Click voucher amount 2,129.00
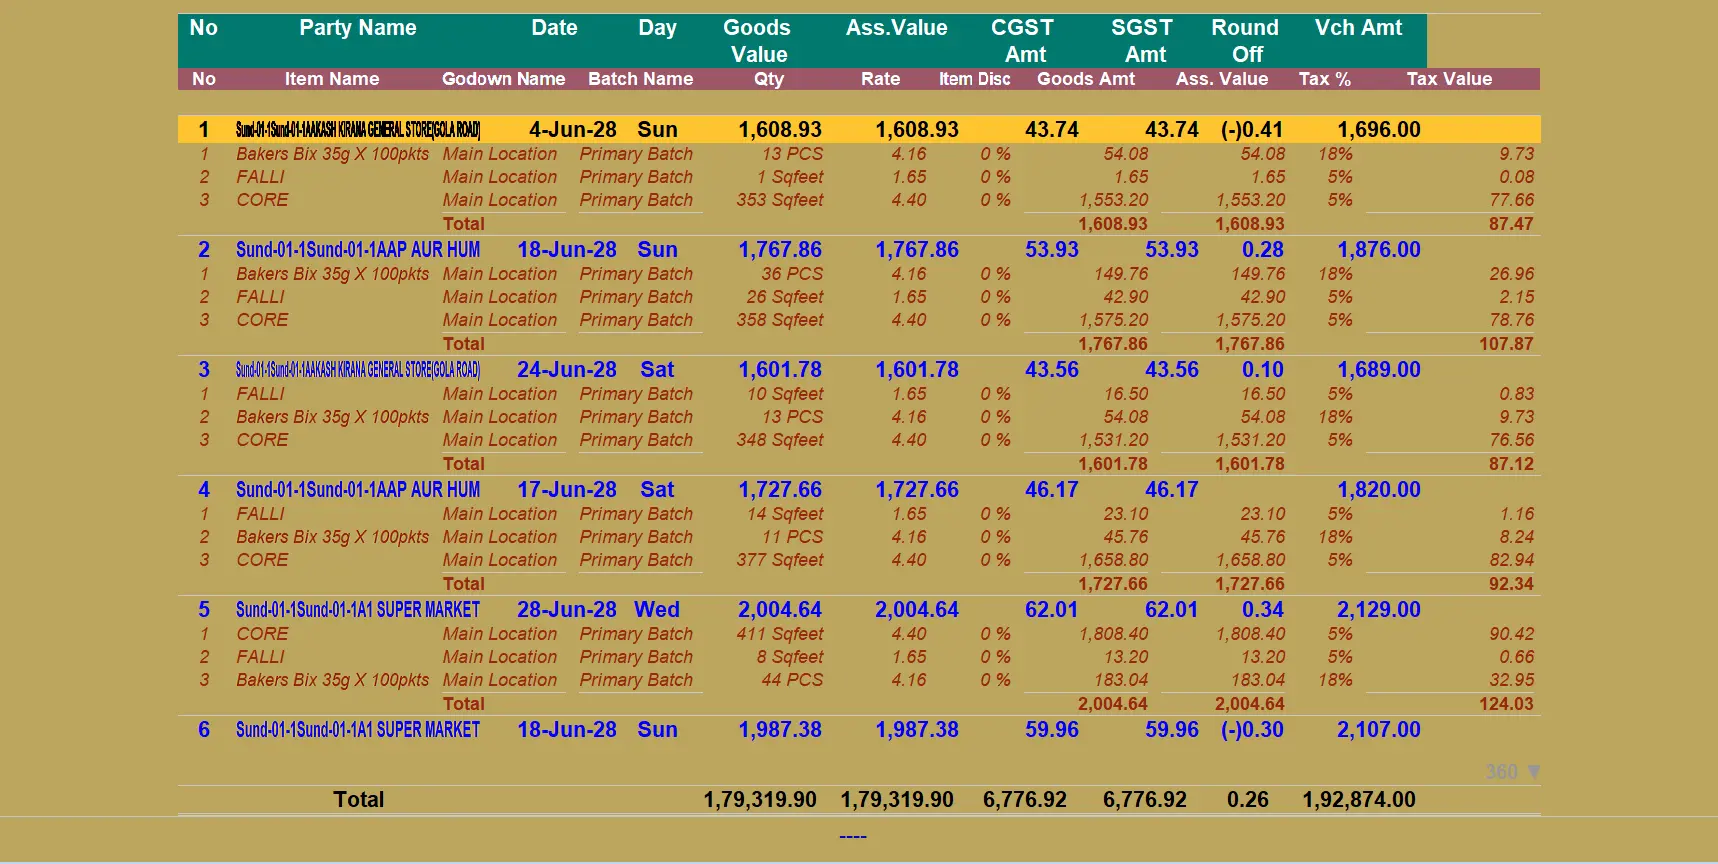Screen dimensions: 1718x864 pyautogui.click(x=1378, y=610)
